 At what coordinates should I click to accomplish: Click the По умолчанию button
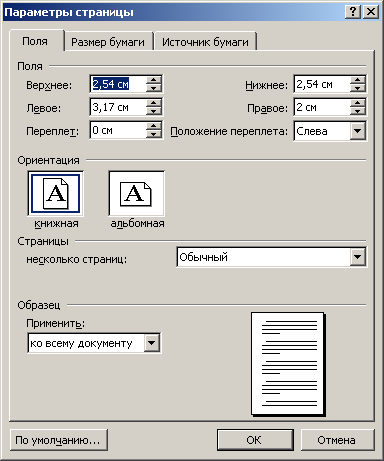pos(59,440)
